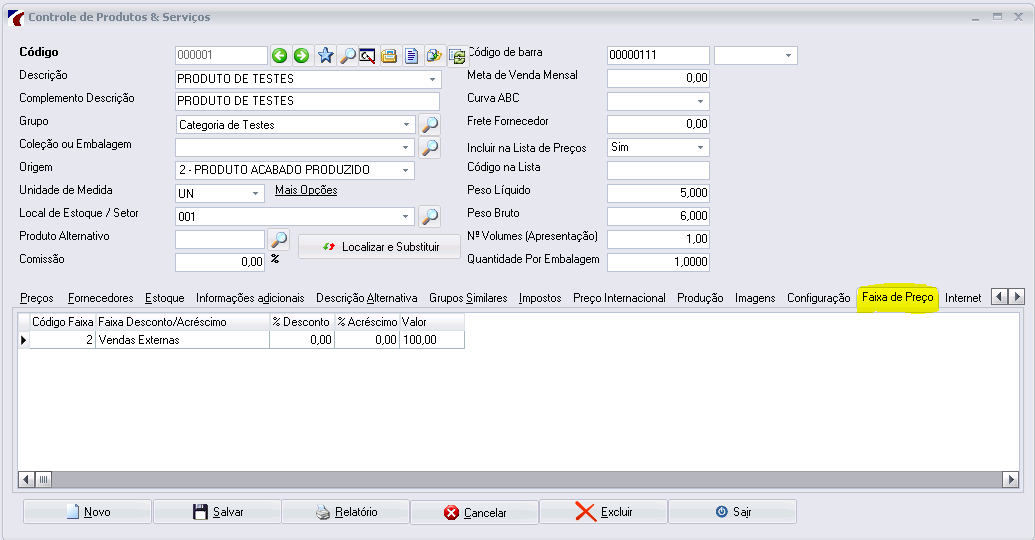Image resolution: width=1035 pixels, height=540 pixels.
Task: Focus the Comissão input field
Action: pos(220,262)
